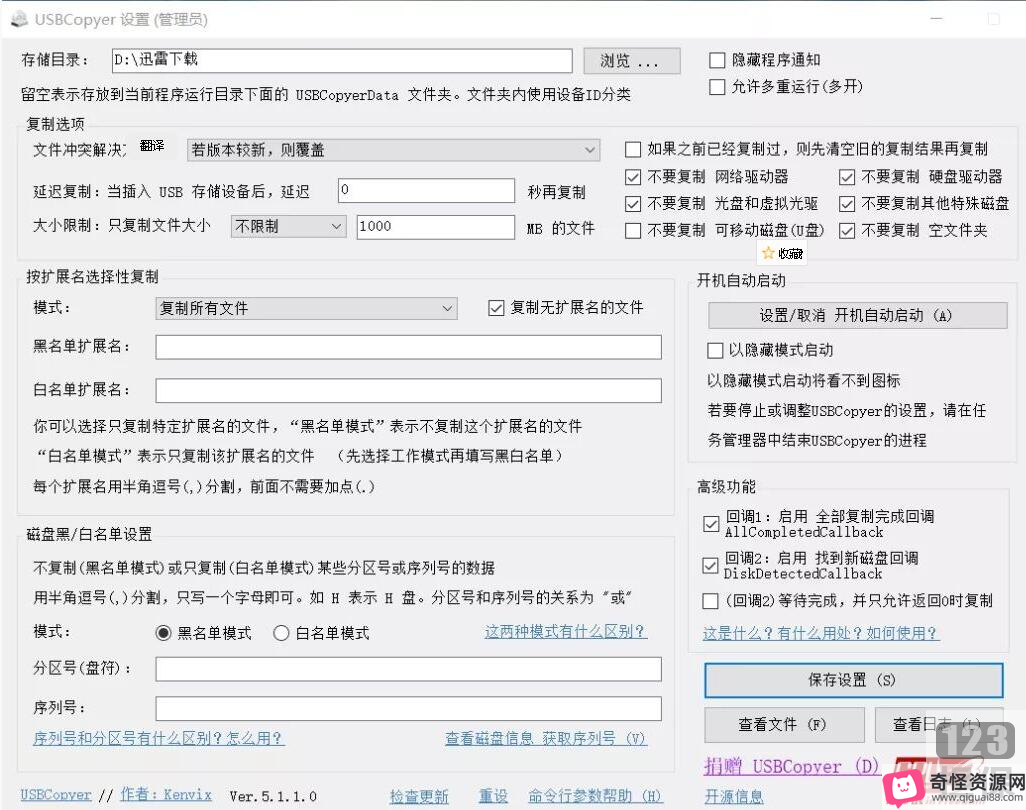Open 这两种模式有什么区别 link
This screenshot has height=810, width=1026.
565,632
